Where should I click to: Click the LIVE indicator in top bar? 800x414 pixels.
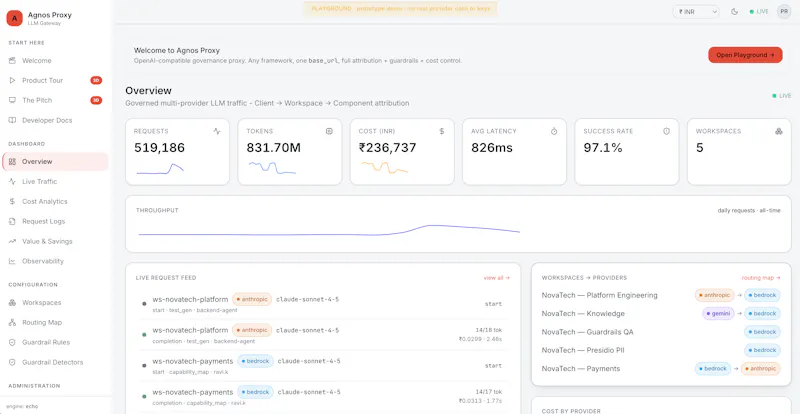click(759, 12)
